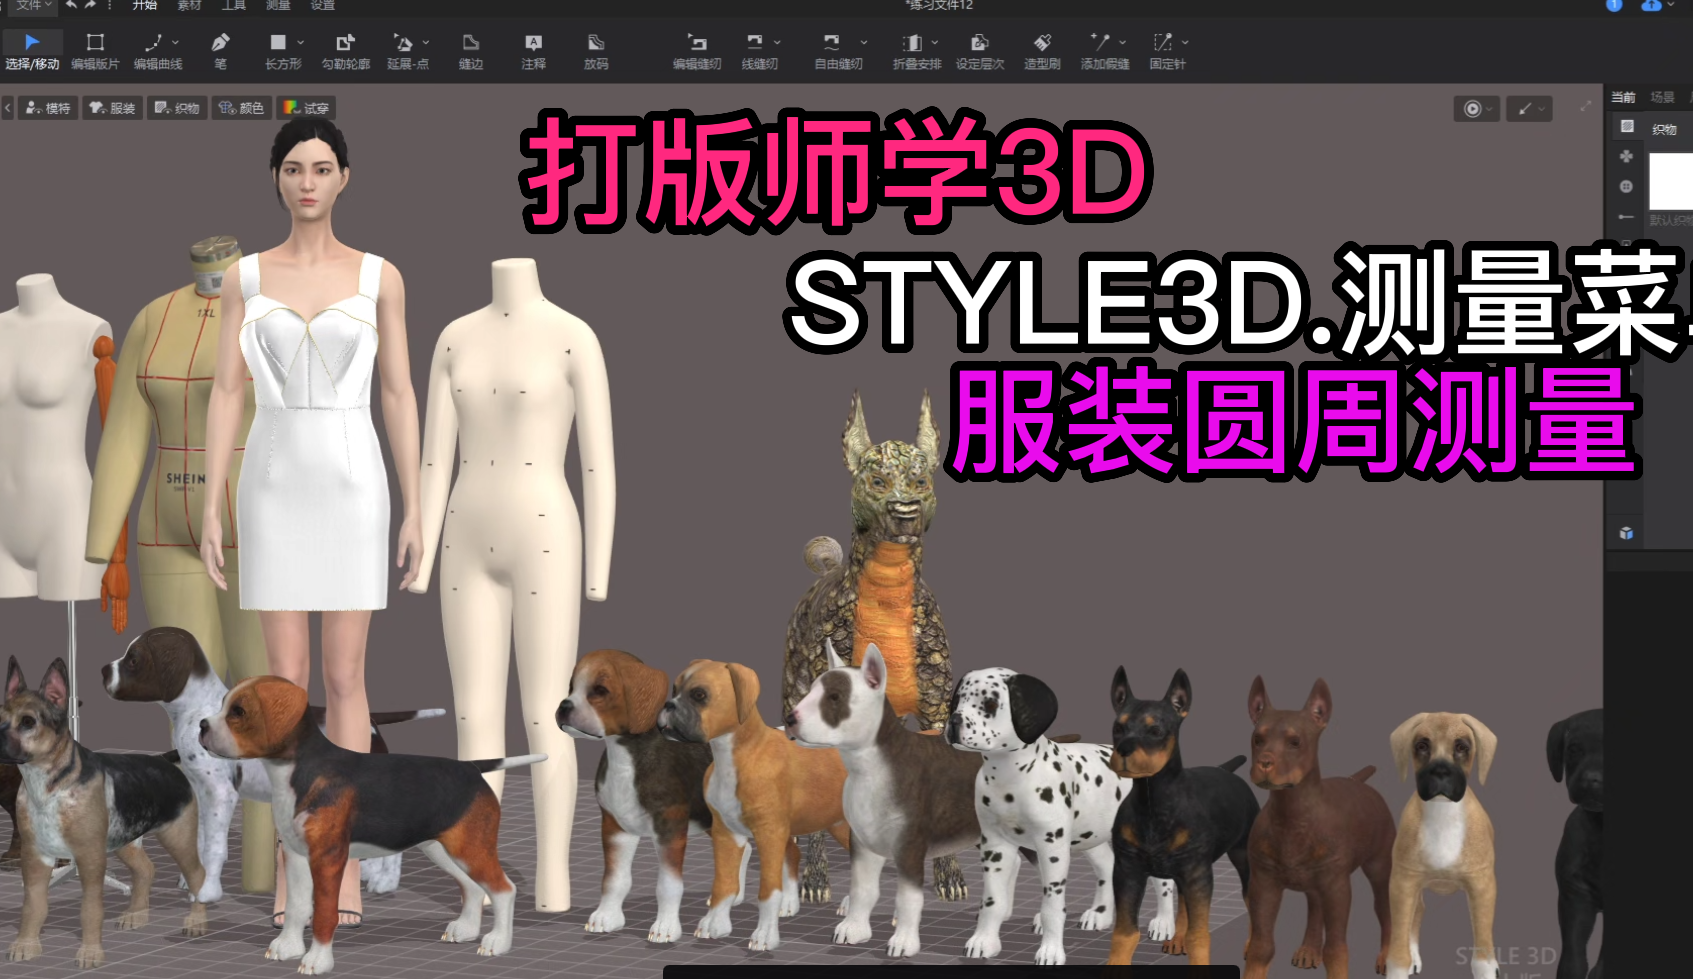The height and width of the screenshot is (979, 1693).
Task: Choose the 固定针 pin tool
Action: click(x=1166, y=50)
